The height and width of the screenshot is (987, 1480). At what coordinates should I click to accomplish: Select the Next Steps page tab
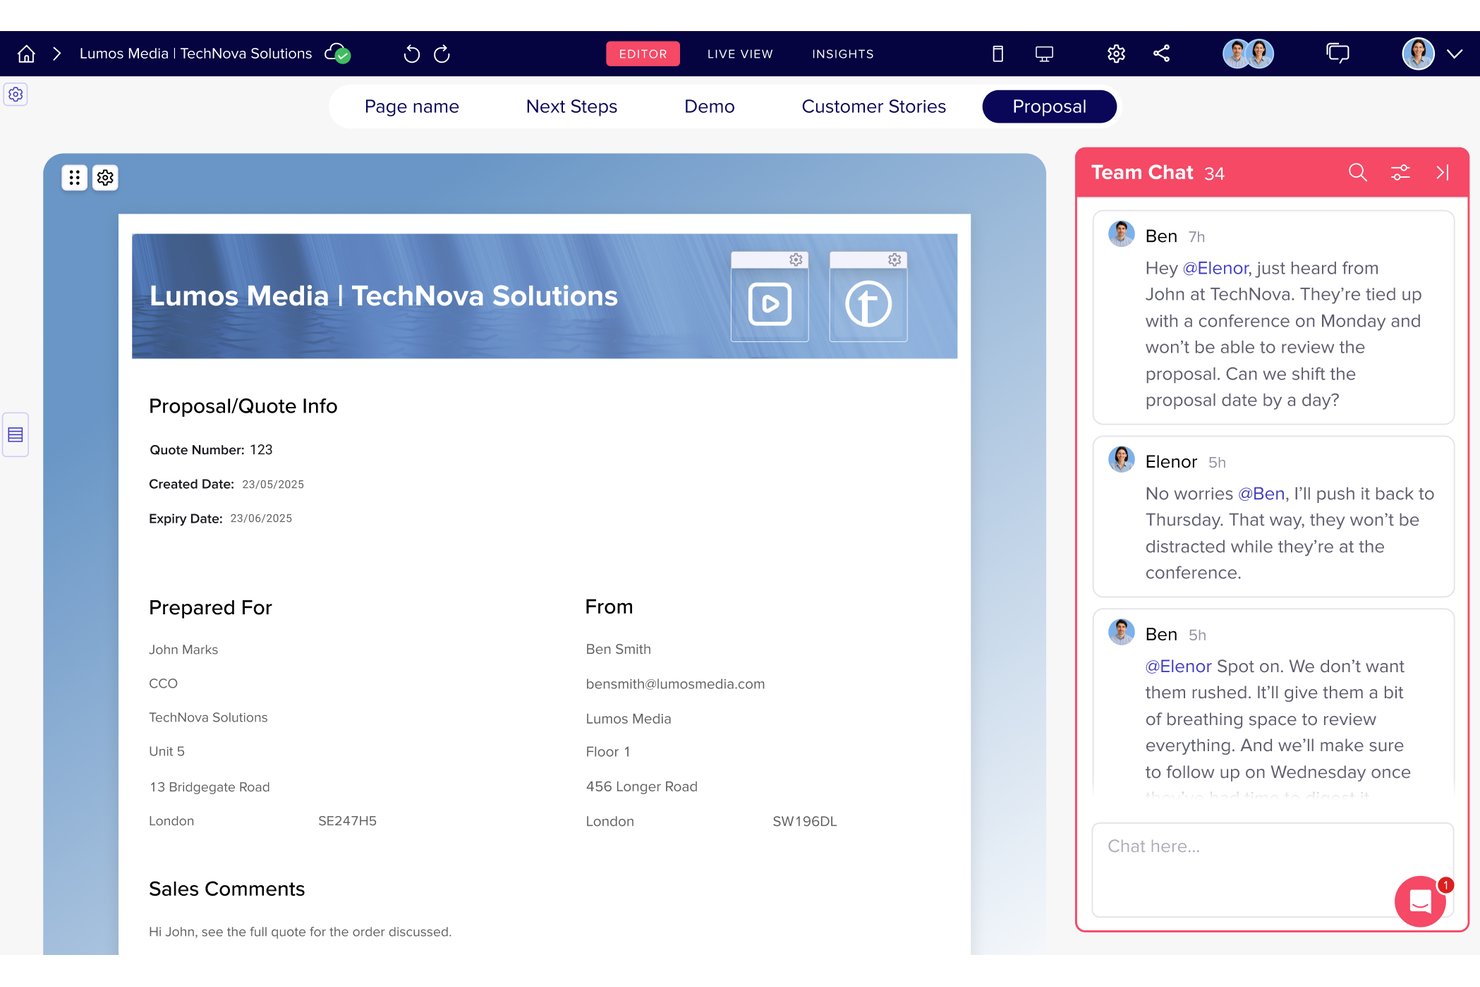tap(572, 106)
